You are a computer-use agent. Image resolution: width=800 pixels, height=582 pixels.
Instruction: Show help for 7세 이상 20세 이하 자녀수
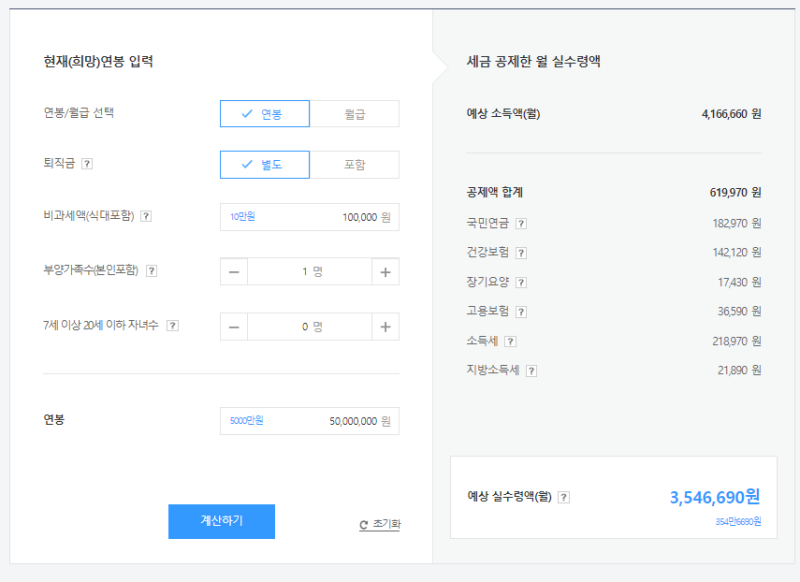pyautogui.click(x=172, y=325)
